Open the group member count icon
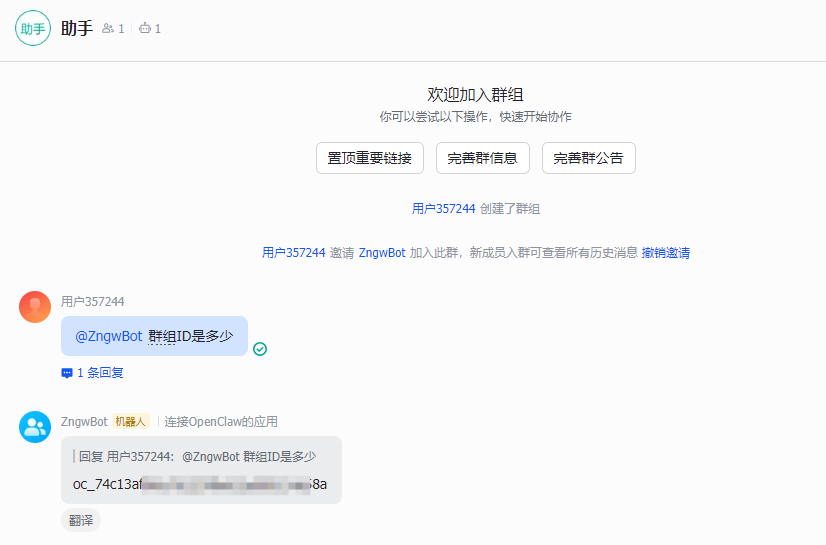826x545 pixels. tap(108, 29)
